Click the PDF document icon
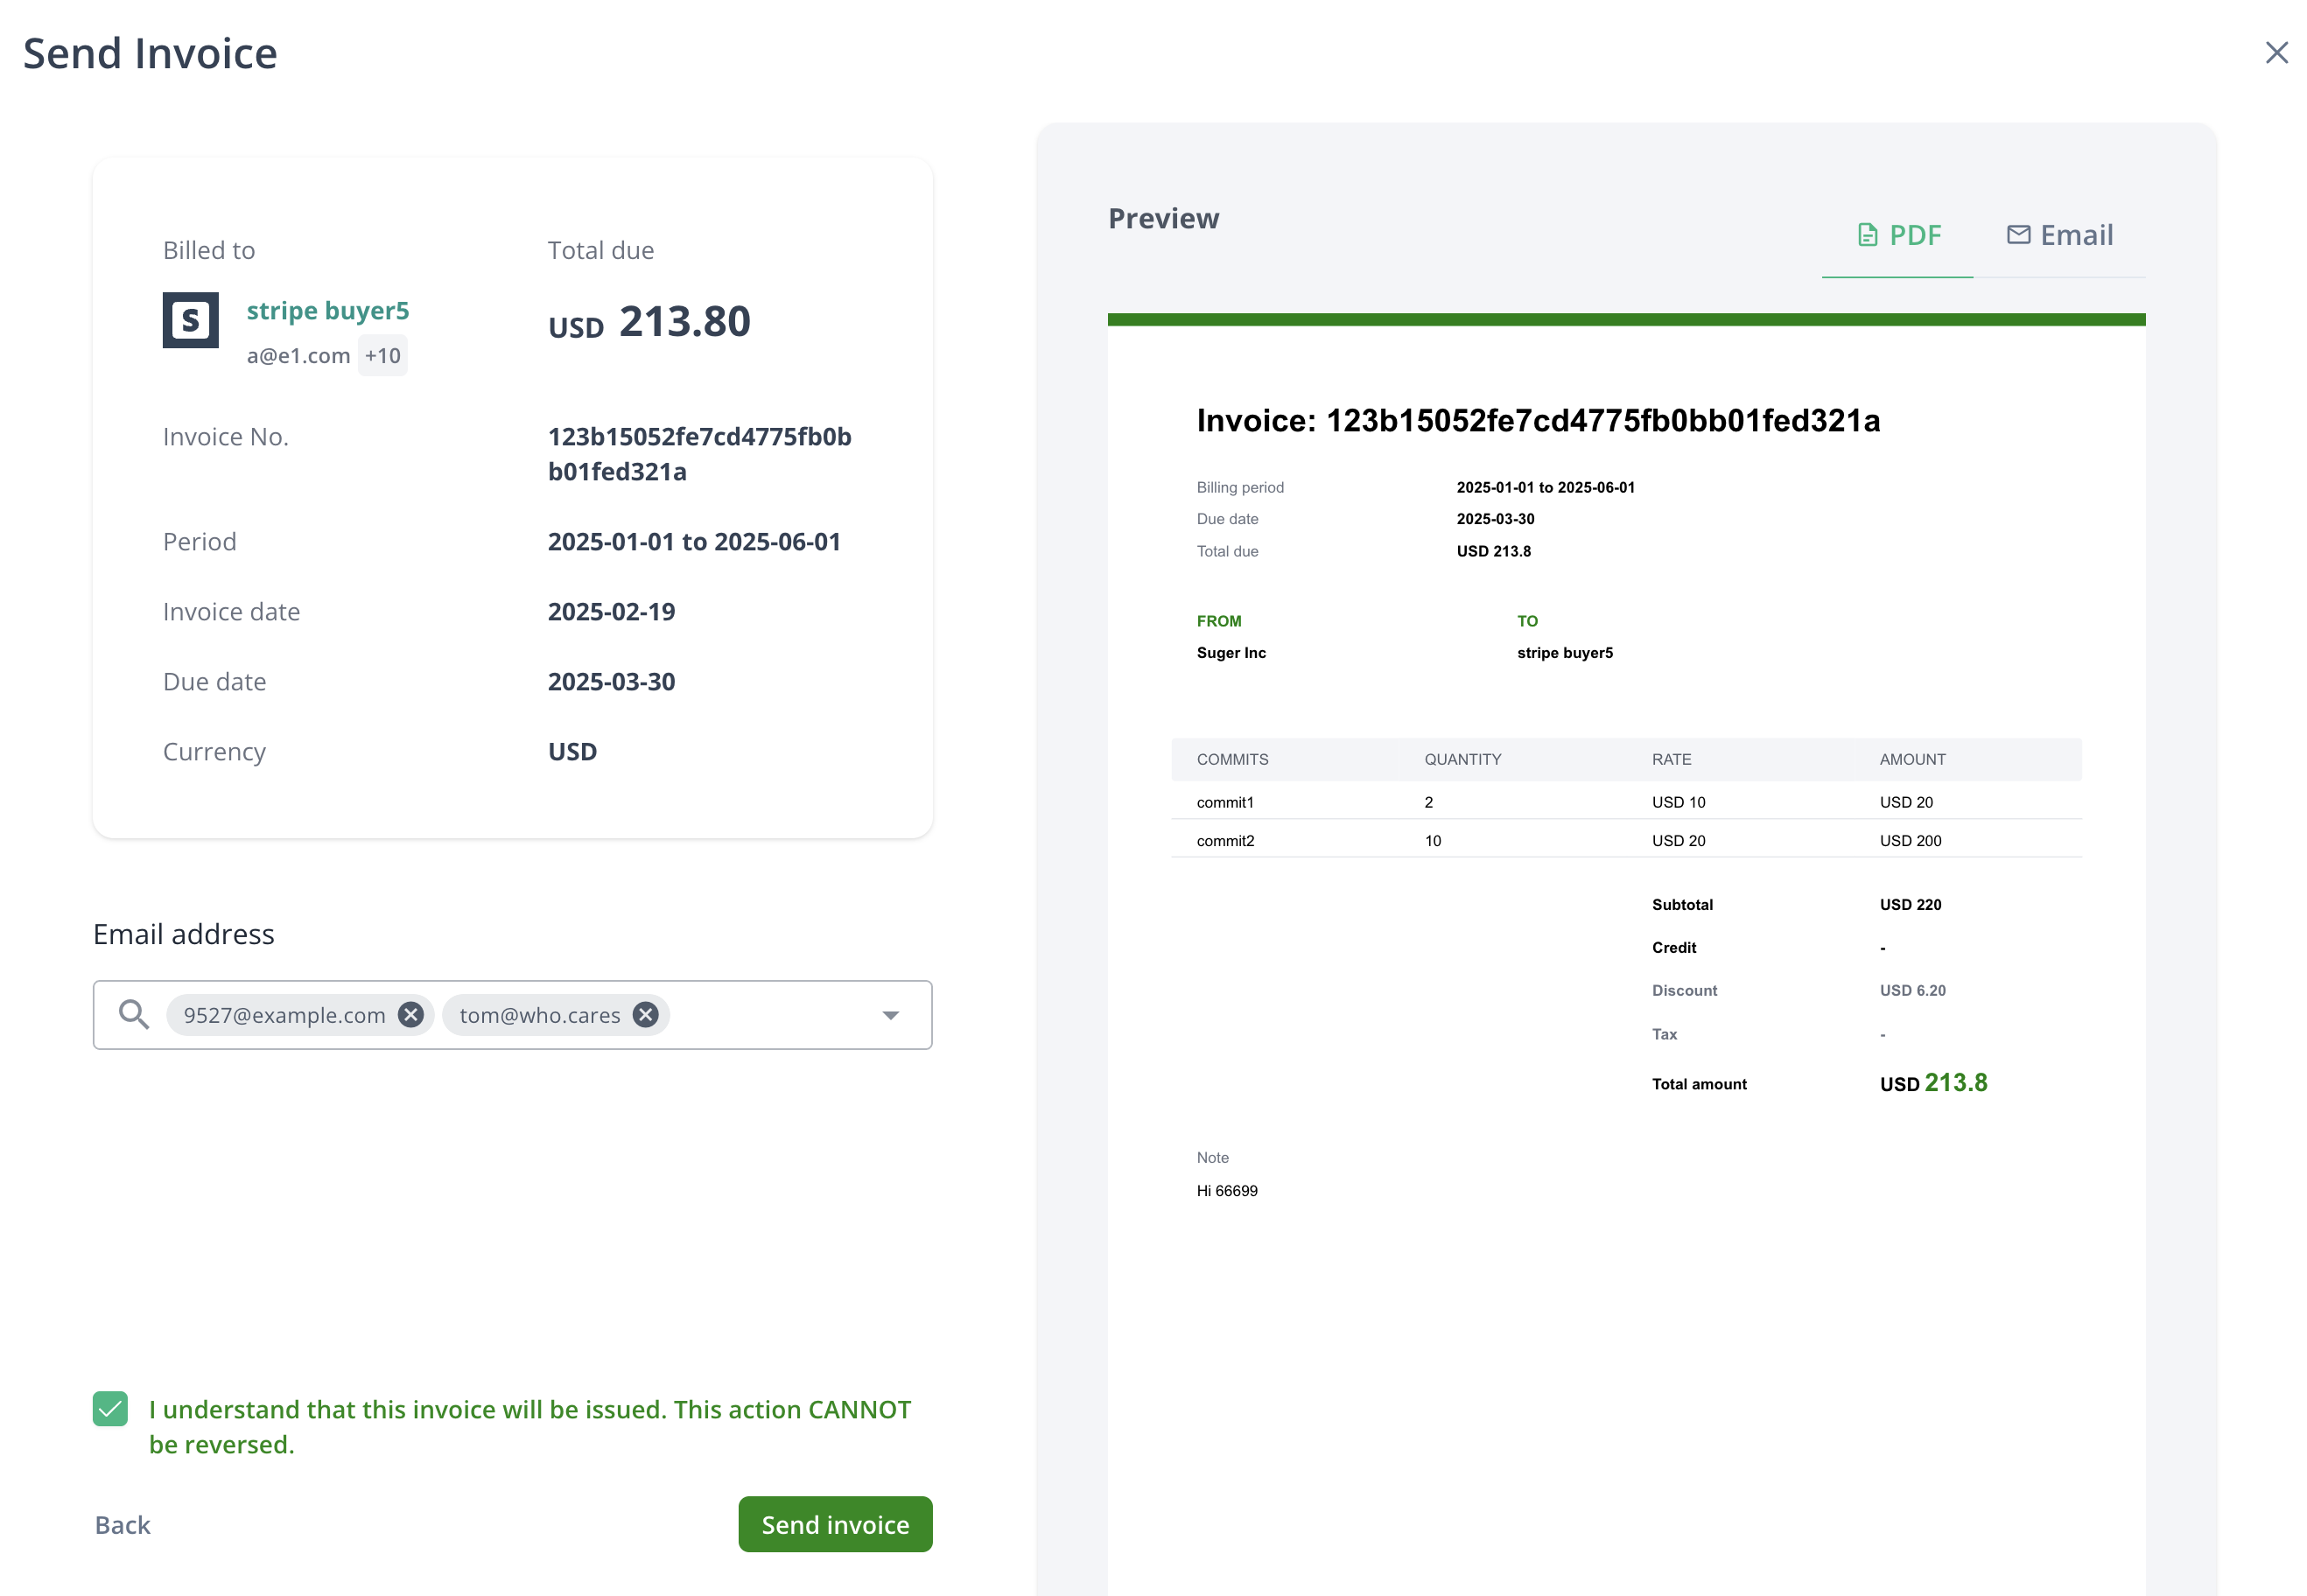The image size is (2307, 1596). (1866, 235)
